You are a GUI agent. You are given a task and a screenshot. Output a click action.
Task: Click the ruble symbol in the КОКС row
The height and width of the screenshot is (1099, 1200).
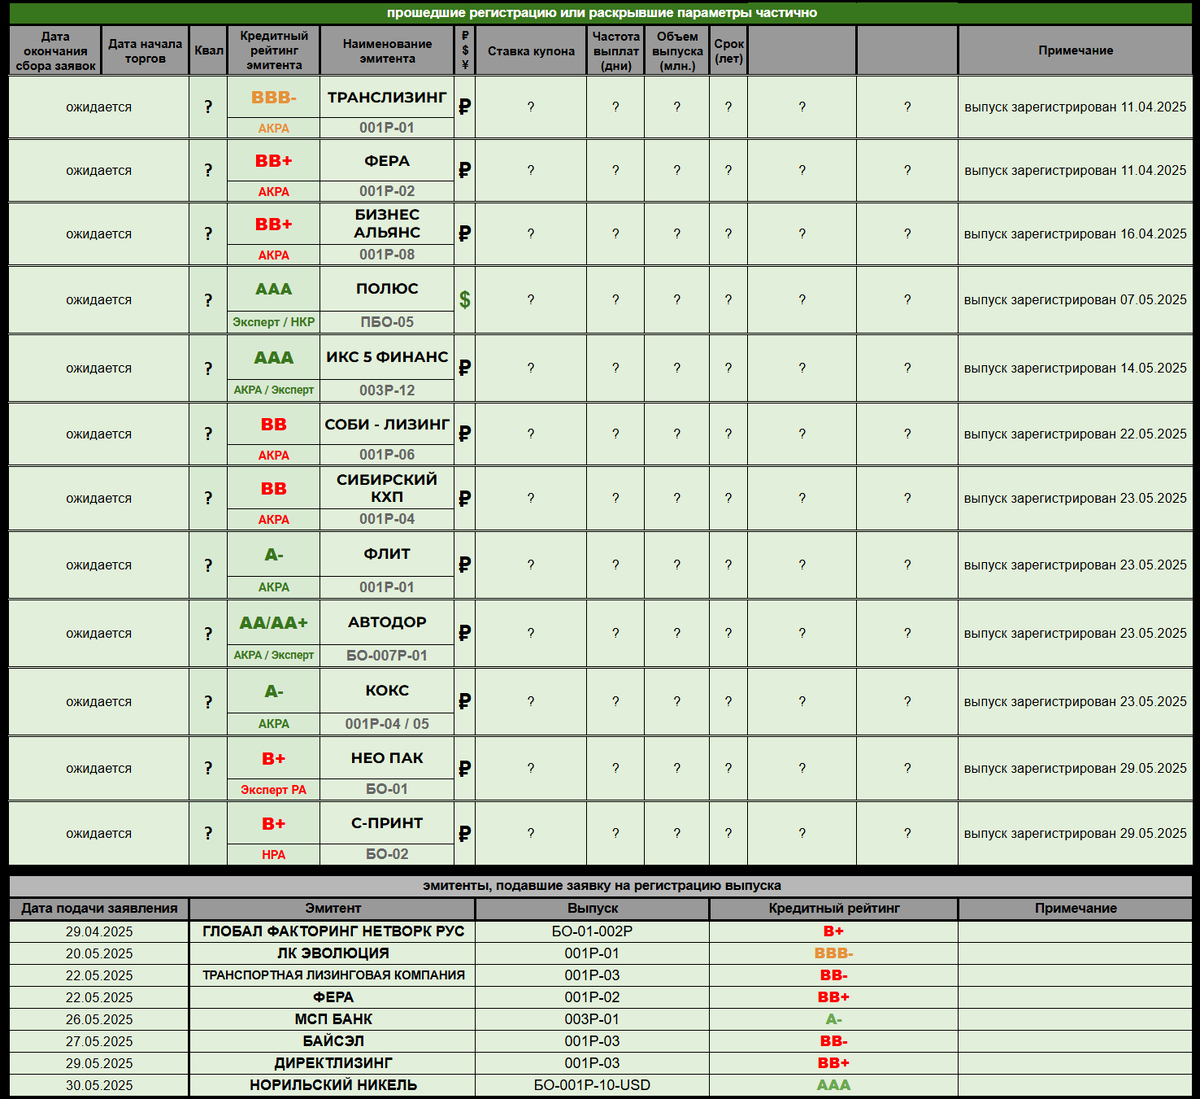click(465, 702)
